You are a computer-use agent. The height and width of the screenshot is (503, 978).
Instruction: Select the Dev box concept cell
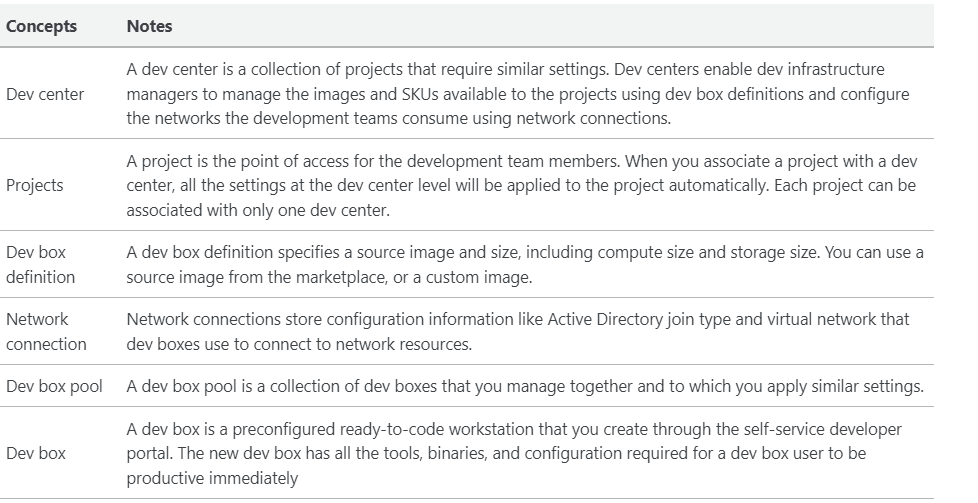36,453
